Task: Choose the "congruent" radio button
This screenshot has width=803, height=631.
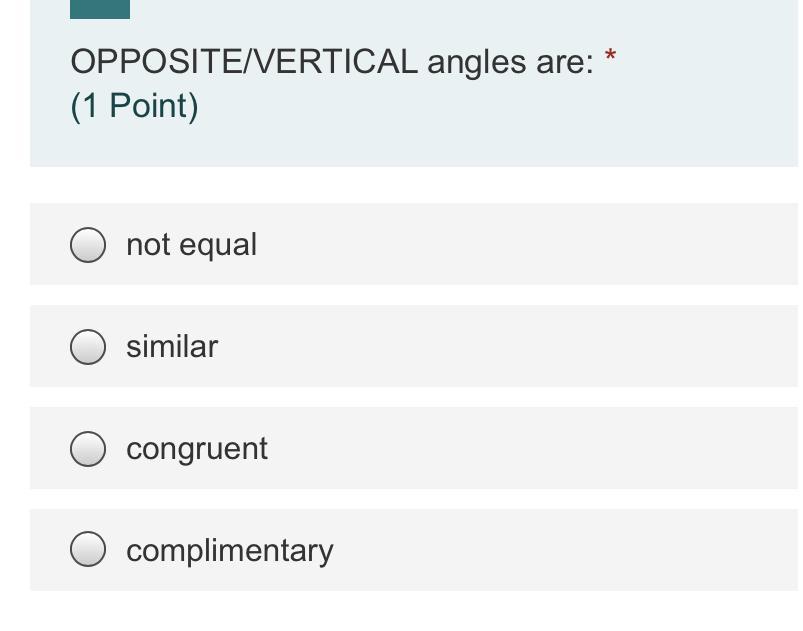Action: click(88, 449)
